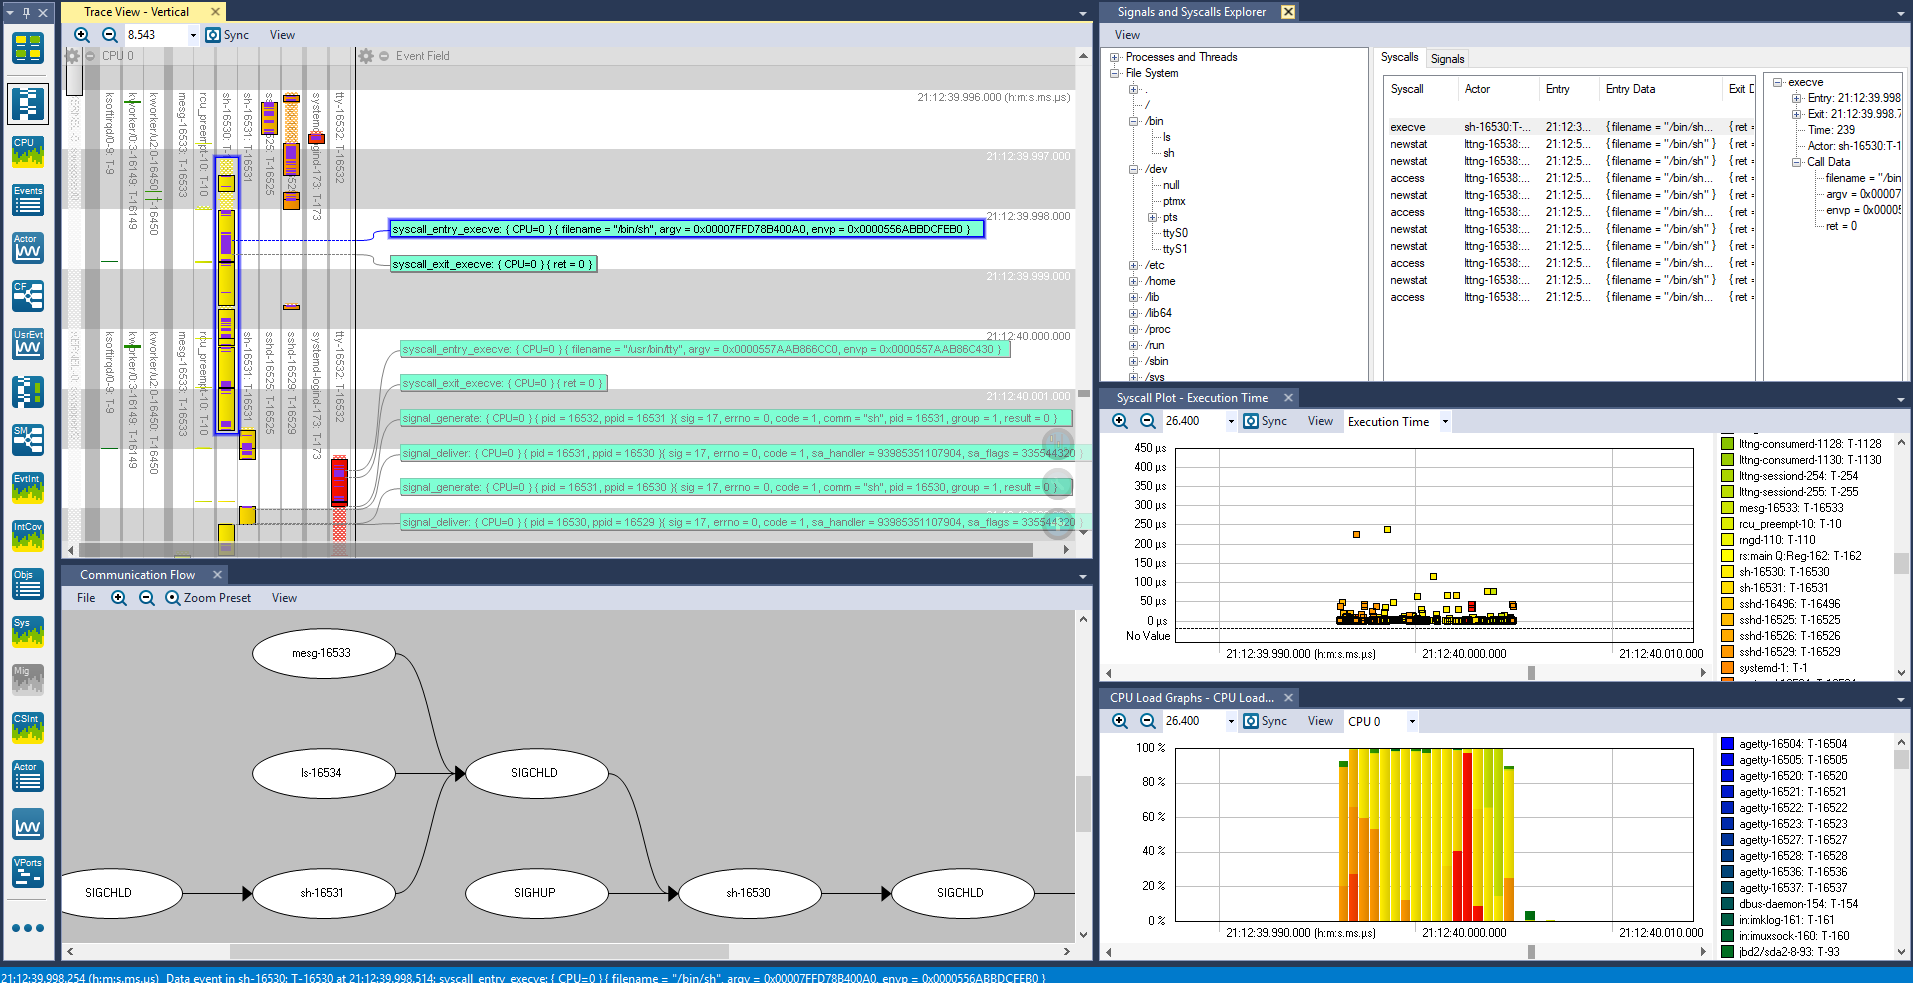The image size is (1913, 983).
Task: Select the CPU view icon in the sidebar
Action: point(27,151)
